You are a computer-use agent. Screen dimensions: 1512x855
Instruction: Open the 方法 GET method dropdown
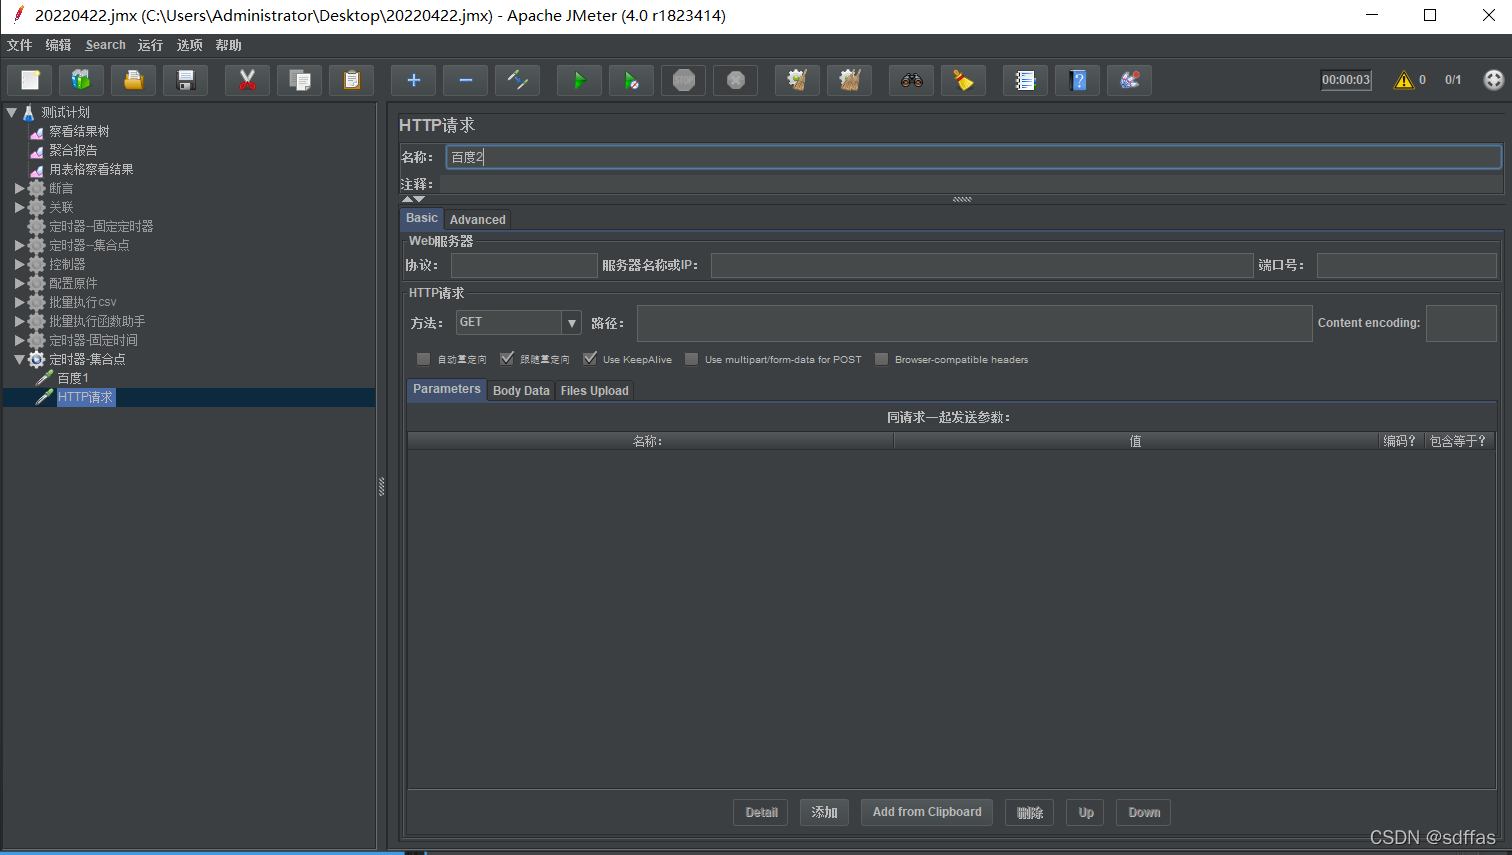click(x=572, y=323)
